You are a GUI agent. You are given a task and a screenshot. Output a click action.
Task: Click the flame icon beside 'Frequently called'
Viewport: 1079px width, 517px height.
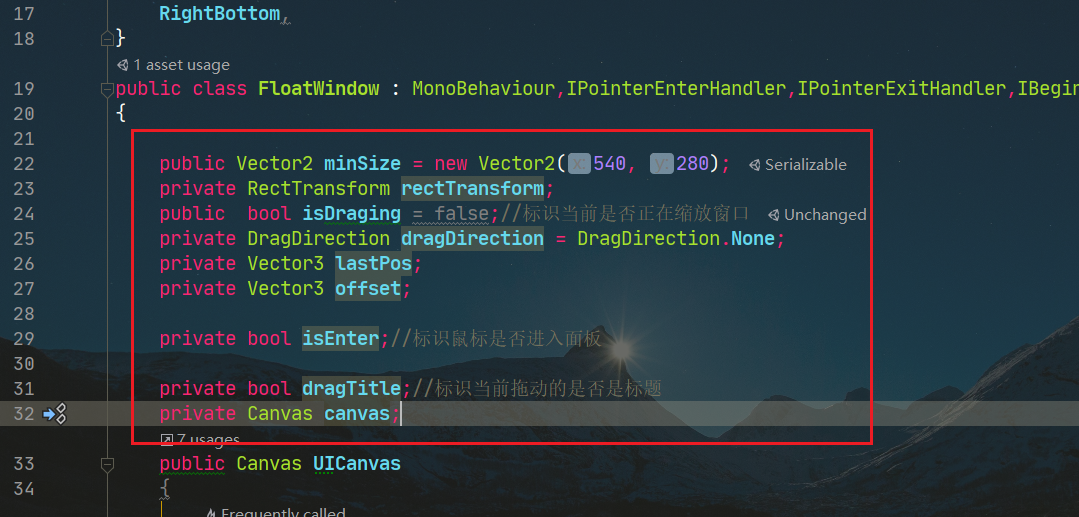213,513
